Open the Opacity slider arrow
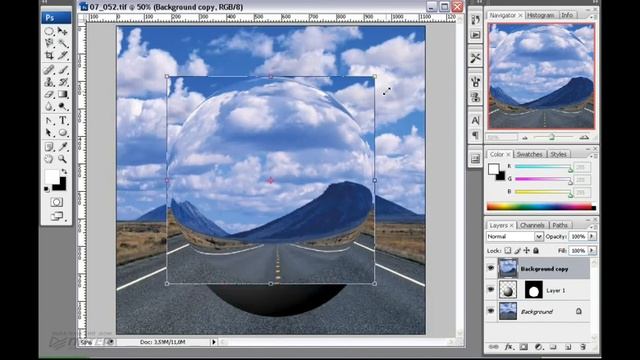This screenshot has height=360, width=640. click(x=591, y=236)
